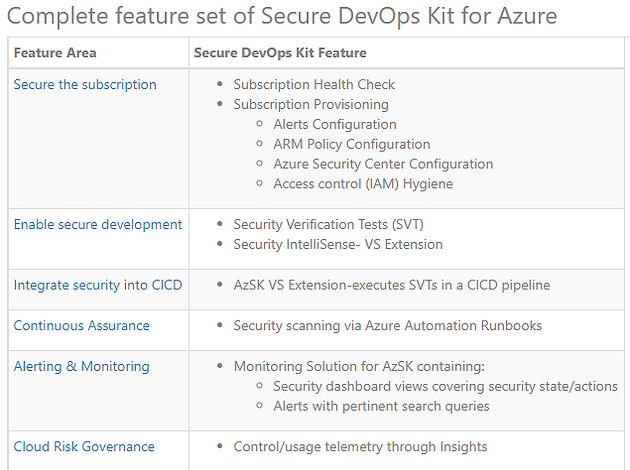The image size is (630, 470).
Task: Open the Secure the subscription link
Action: [x=85, y=85]
